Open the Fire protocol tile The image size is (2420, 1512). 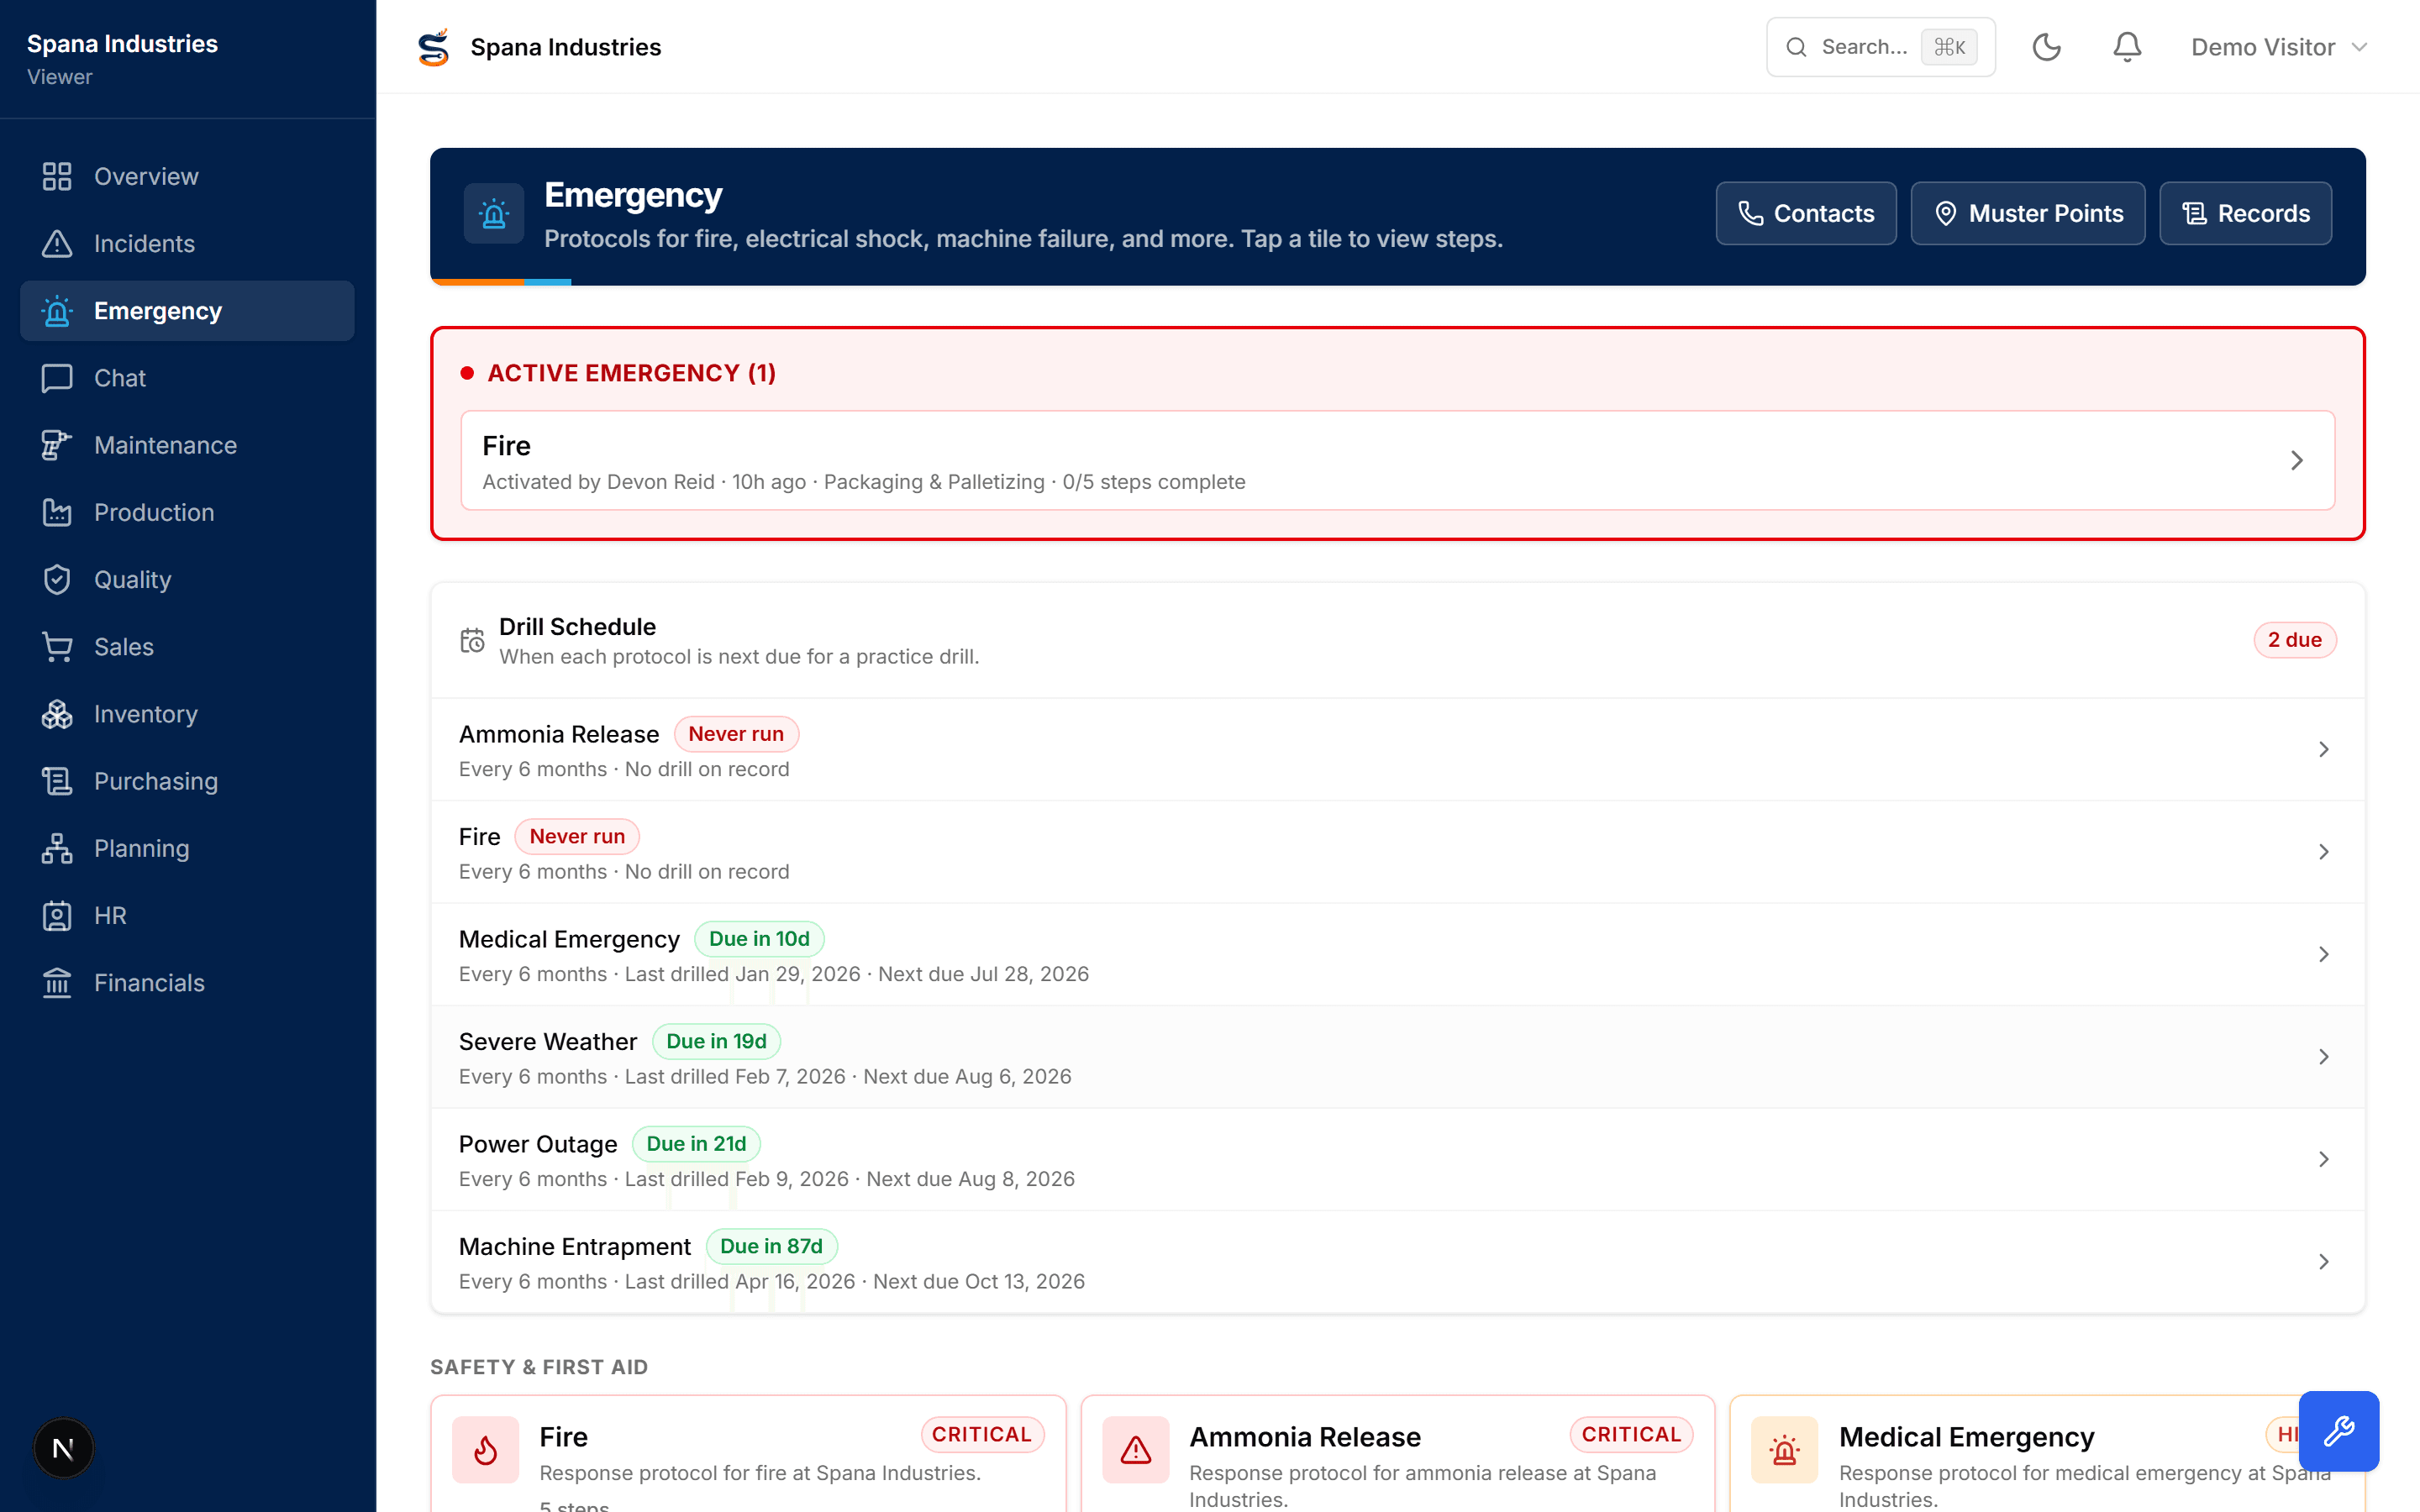(748, 1454)
